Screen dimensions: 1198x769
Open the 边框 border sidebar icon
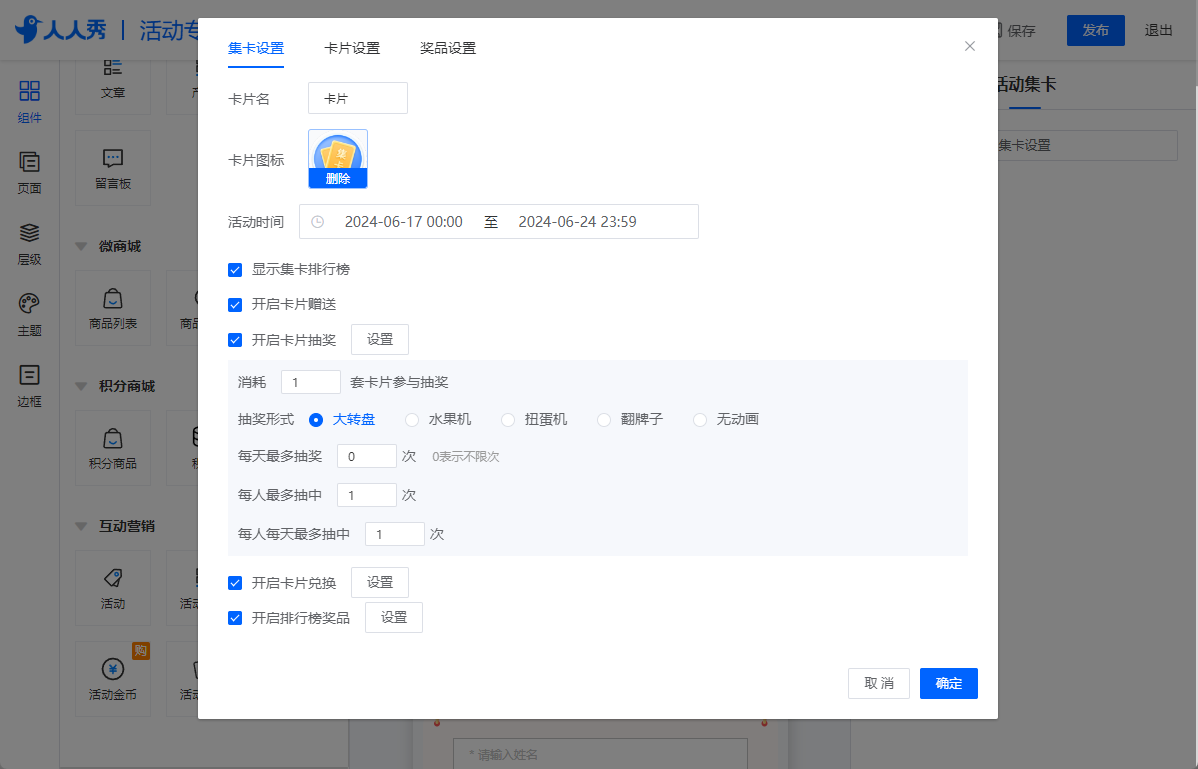pyautogui.click(x=29, y=386)
